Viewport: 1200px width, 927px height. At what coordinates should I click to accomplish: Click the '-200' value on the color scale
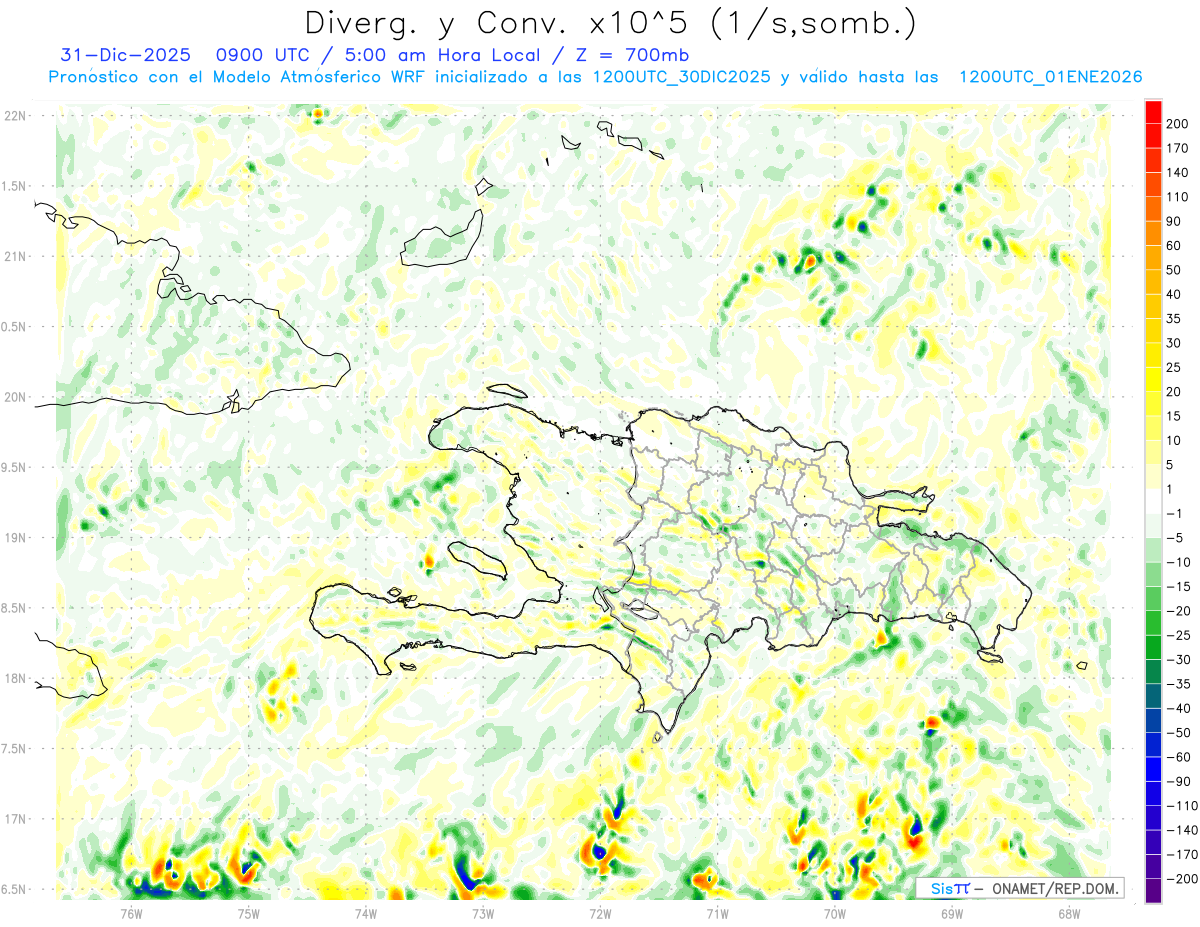[1182, 878]
